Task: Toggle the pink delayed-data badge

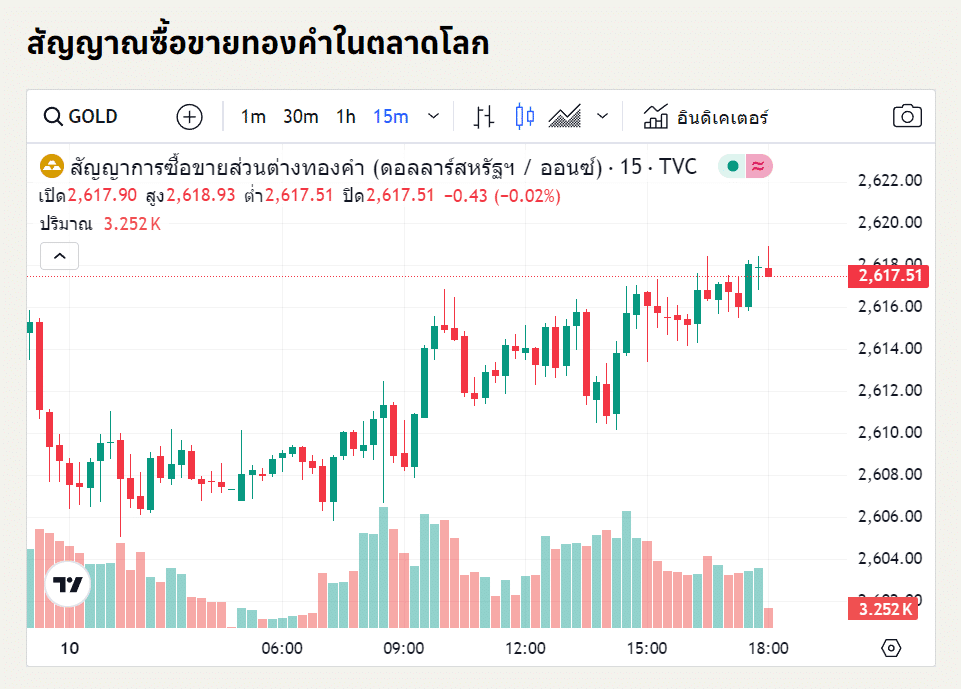Action: (756, 167)
